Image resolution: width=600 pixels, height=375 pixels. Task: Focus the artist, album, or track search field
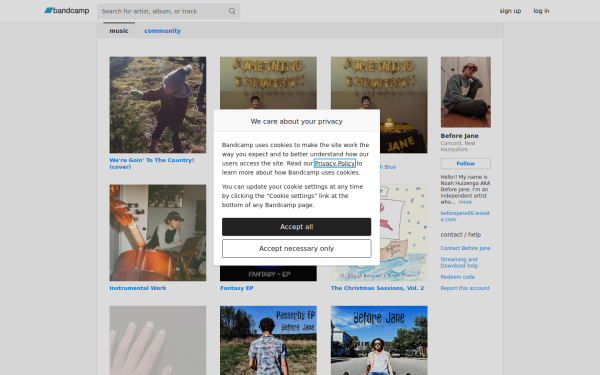point(168,11)
